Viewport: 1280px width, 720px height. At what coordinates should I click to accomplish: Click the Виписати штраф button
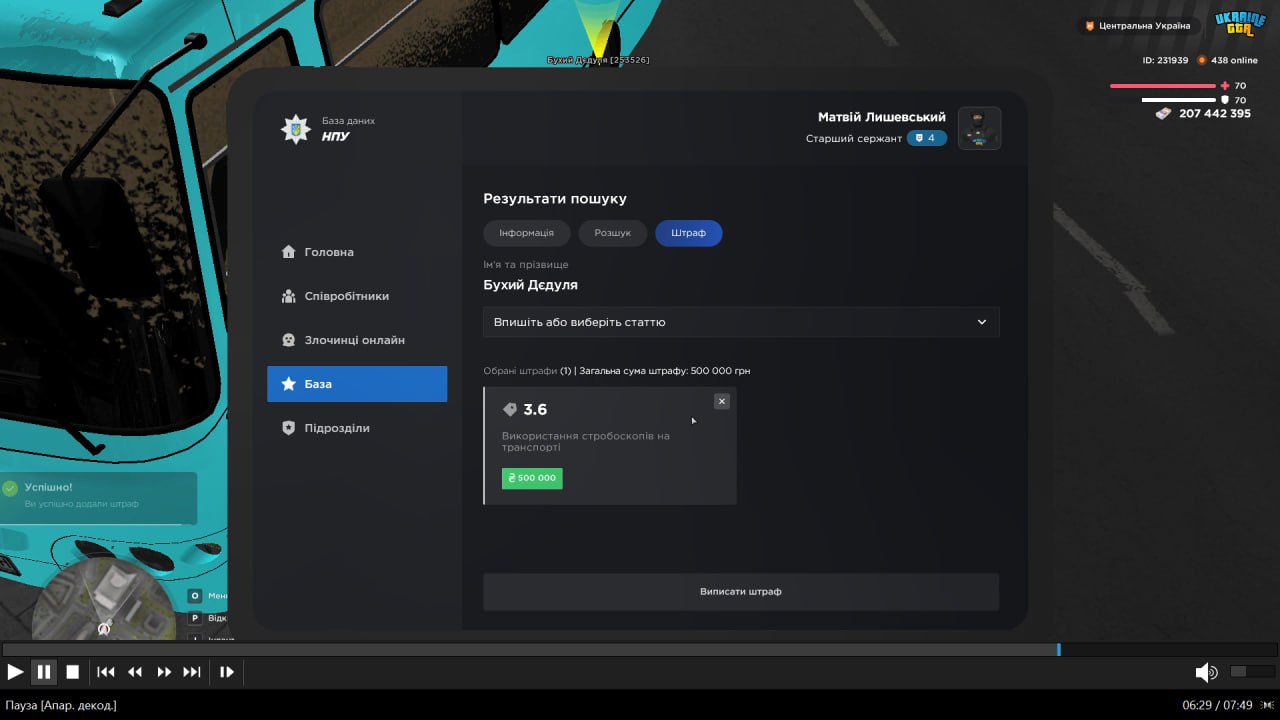[x=741, y=591]
